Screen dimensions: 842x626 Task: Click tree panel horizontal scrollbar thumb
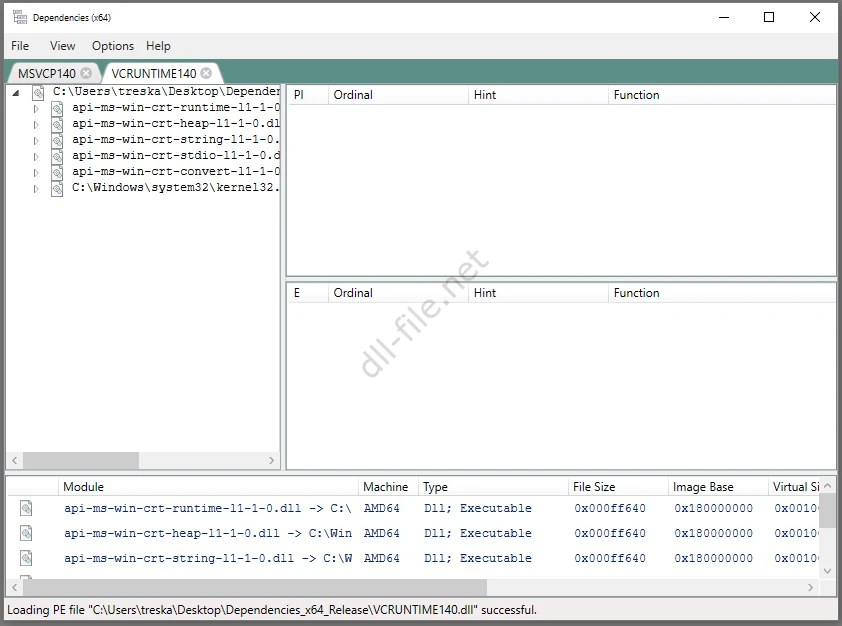(x=81, y=460)
